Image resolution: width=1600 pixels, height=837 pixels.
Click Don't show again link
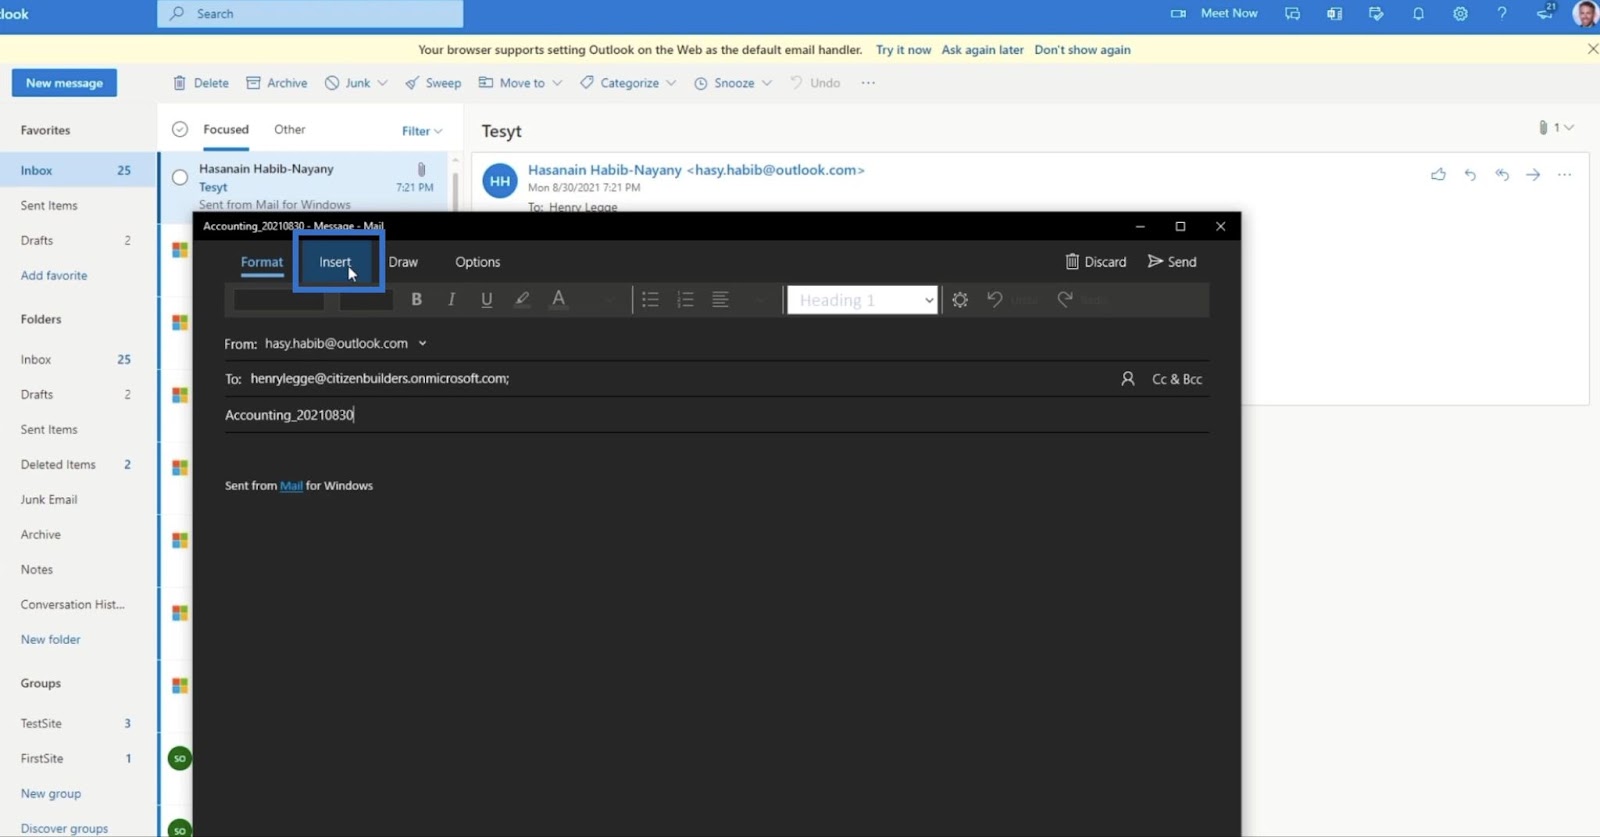coord(1082,50)
